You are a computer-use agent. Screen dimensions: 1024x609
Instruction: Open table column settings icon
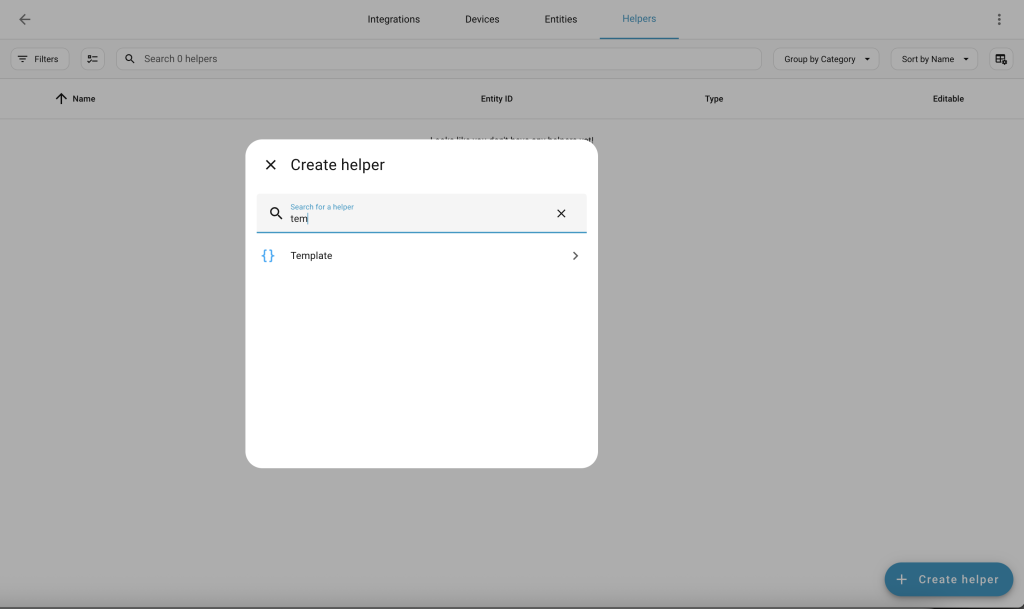pos(1000,59)
